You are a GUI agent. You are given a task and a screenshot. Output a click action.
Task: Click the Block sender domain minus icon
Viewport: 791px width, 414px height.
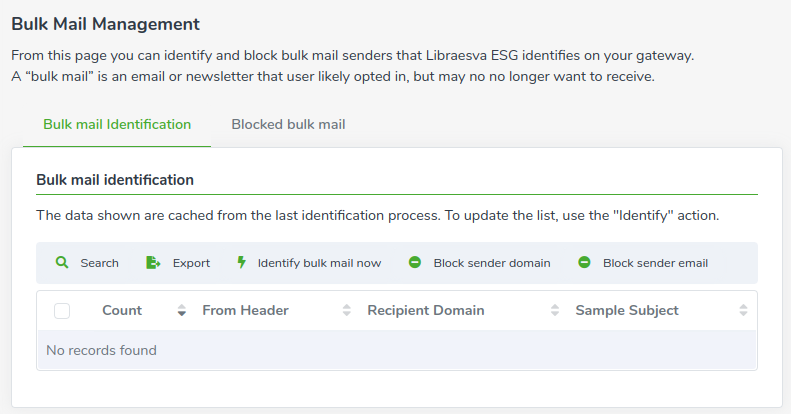click(415, 262)
